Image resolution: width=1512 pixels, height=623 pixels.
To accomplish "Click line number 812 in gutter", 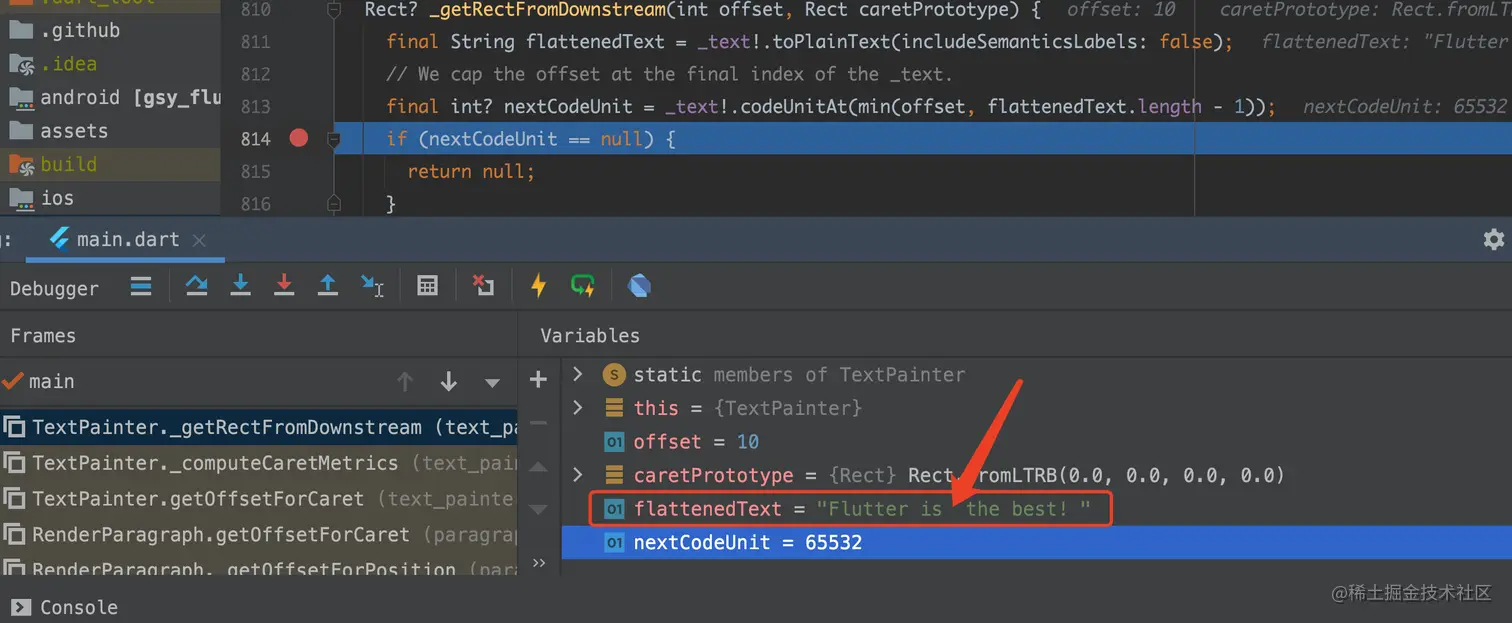I will pos(256,74).
